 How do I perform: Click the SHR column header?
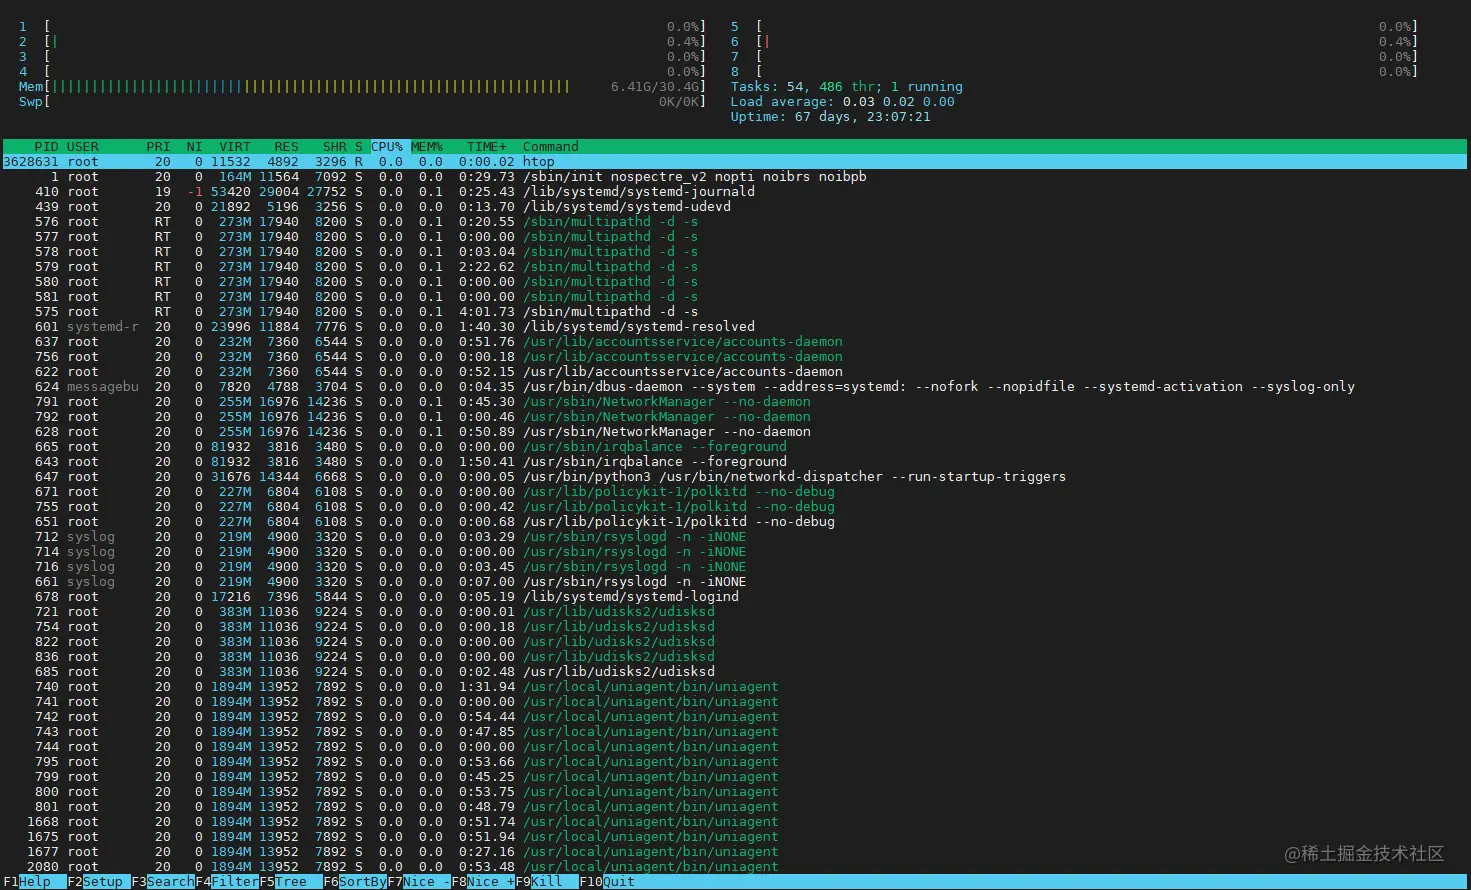[335, 147]
